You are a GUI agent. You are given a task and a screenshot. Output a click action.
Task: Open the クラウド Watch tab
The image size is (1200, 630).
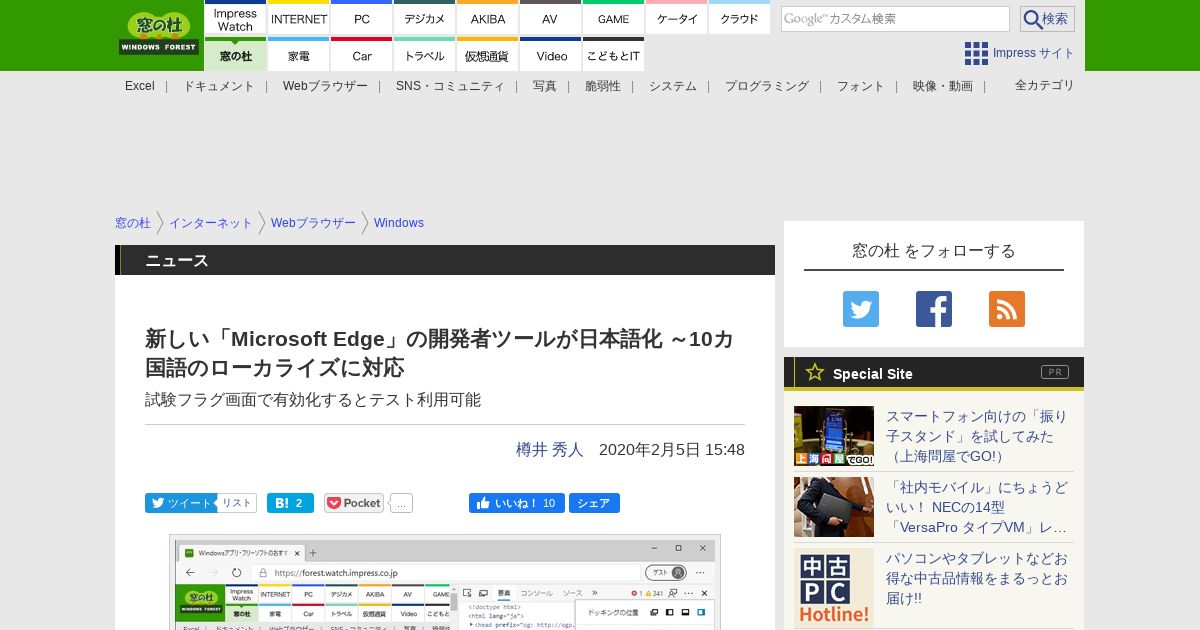click(740, 19)
